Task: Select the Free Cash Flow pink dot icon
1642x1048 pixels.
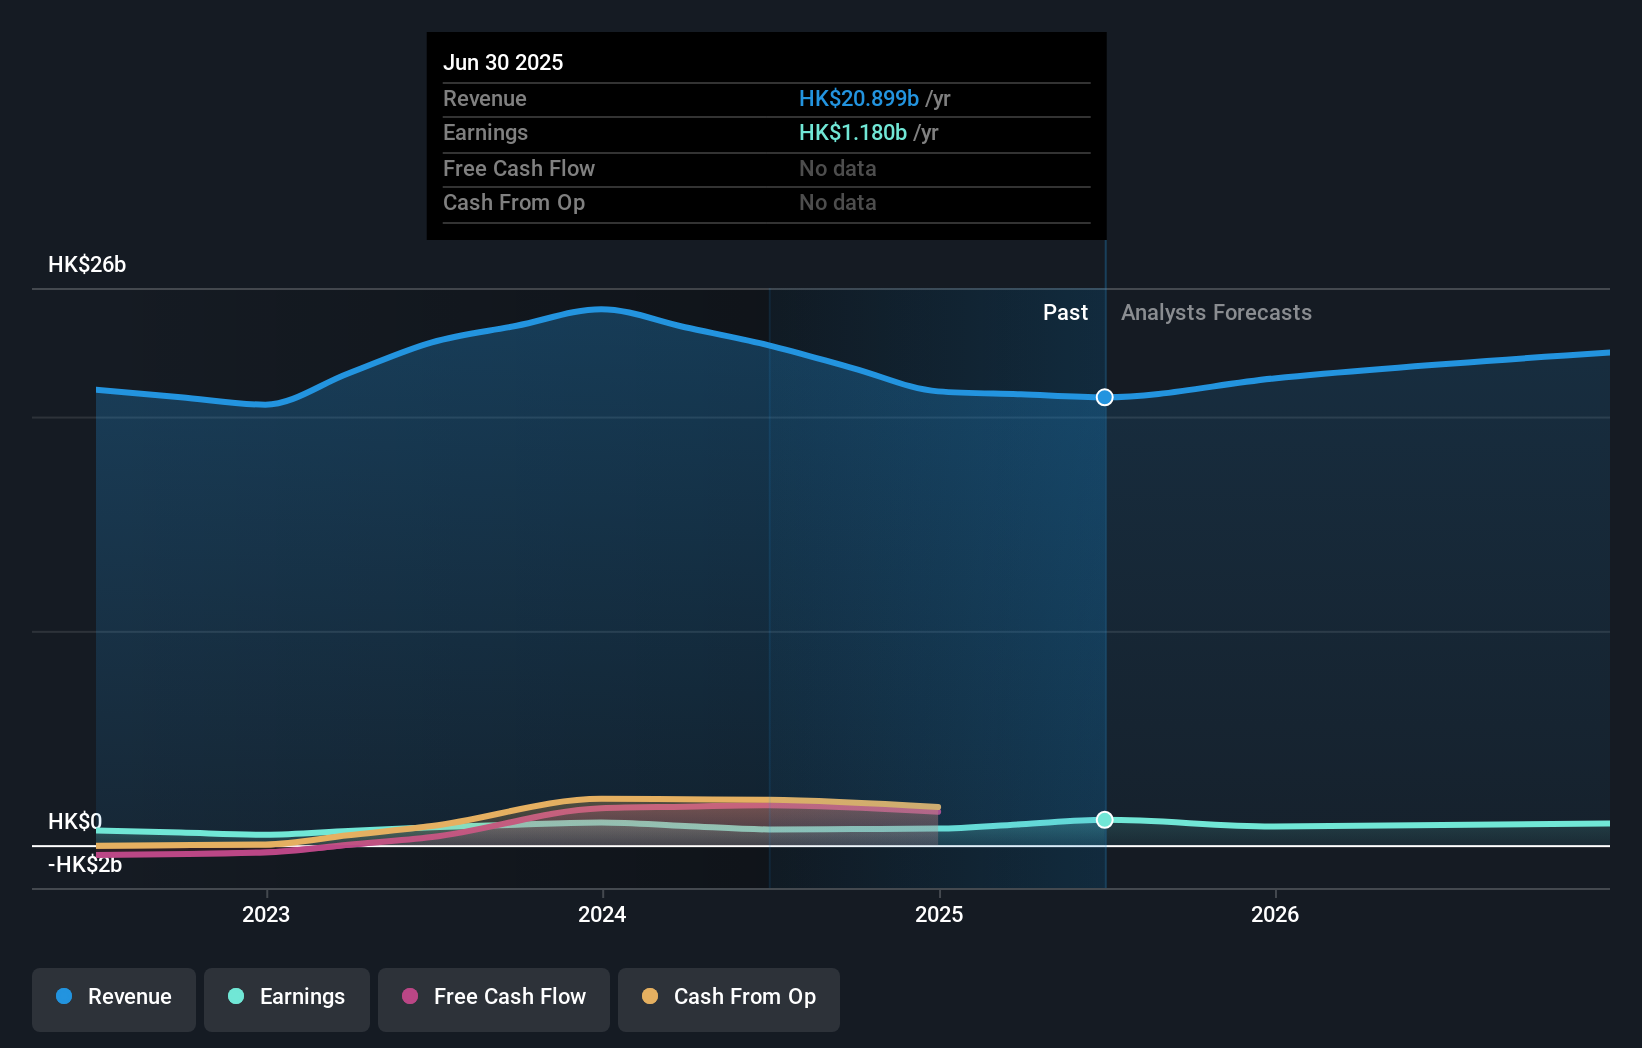Action: tap(409, 997)
